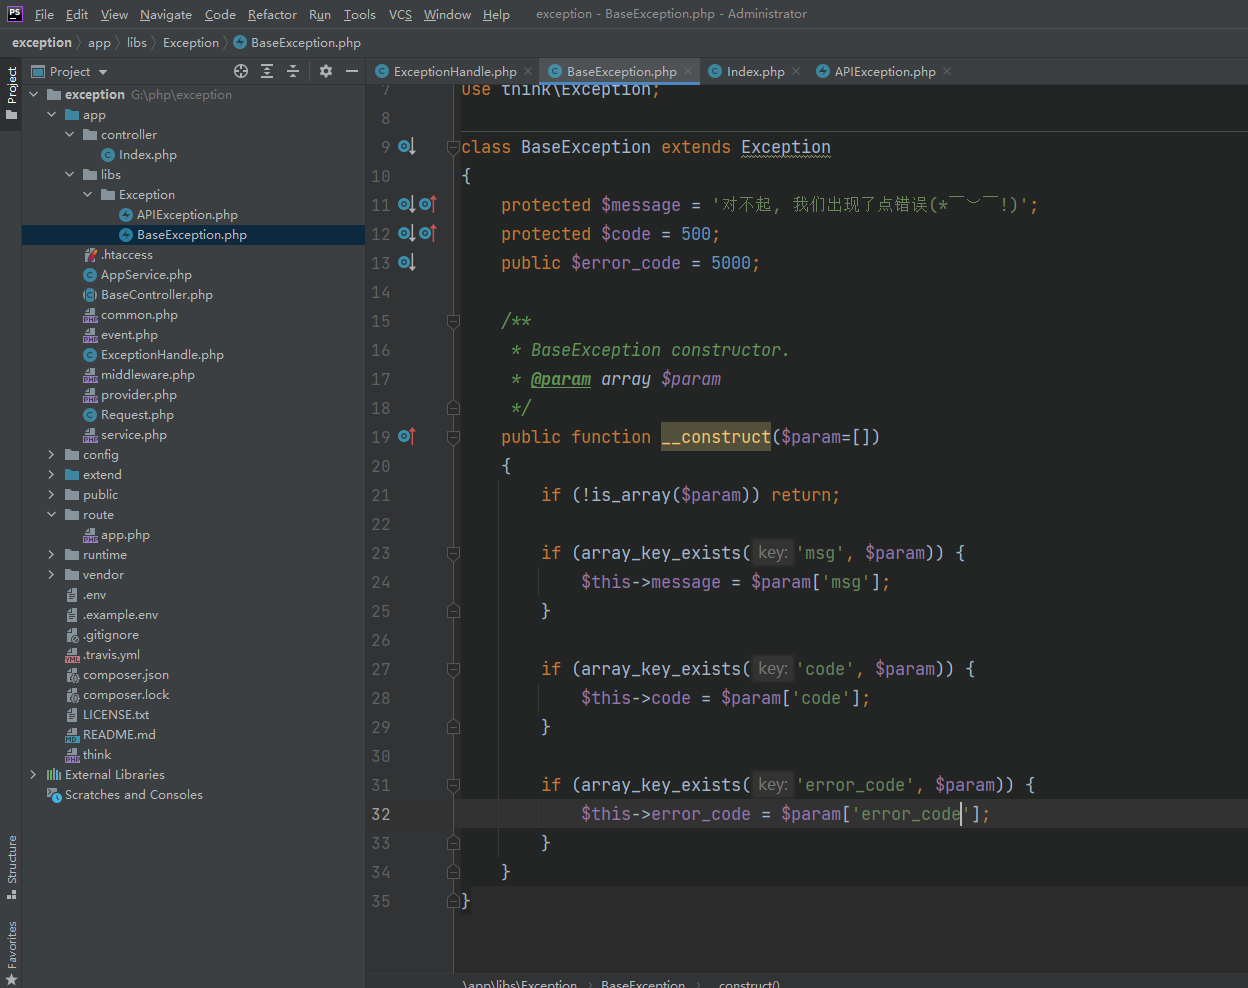Click the gutter override icon on line 19

pyautogui.click(x=406, y=437)
